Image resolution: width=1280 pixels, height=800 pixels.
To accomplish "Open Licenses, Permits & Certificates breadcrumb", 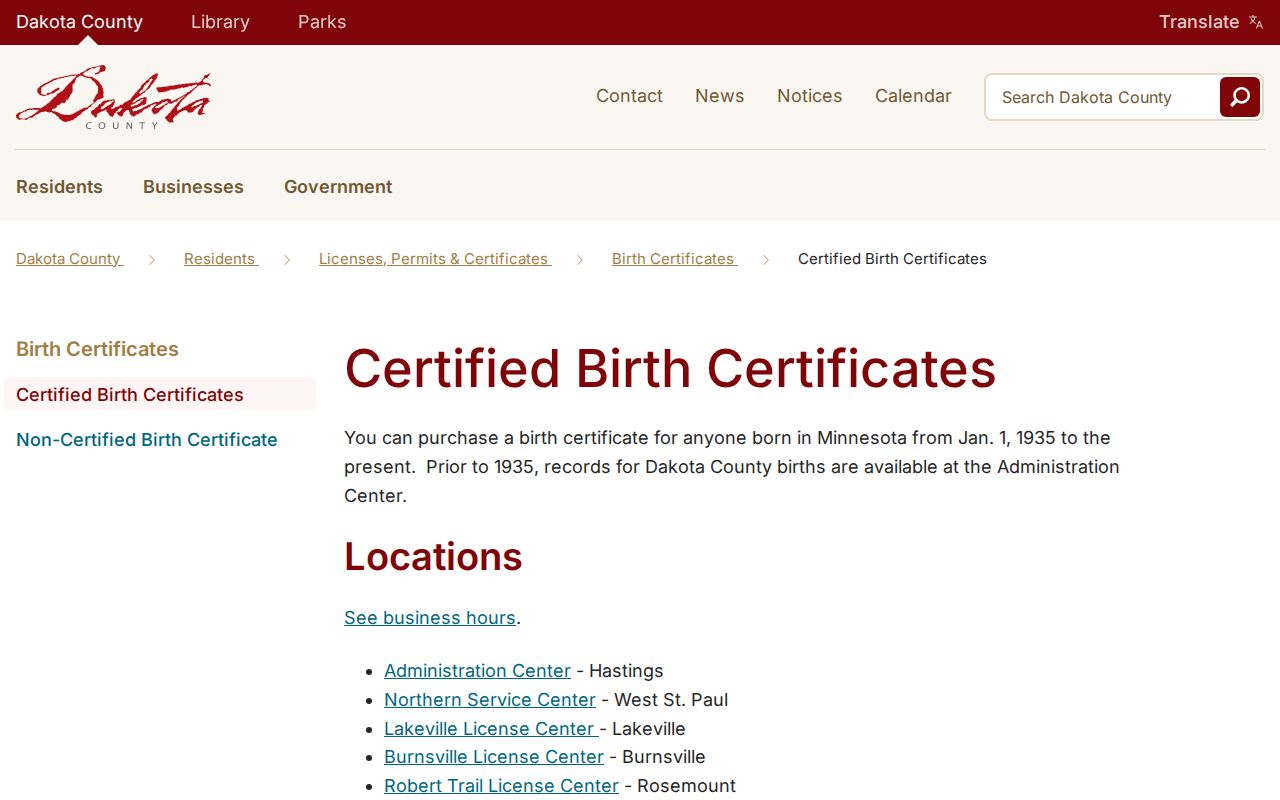I will point(434,259).
